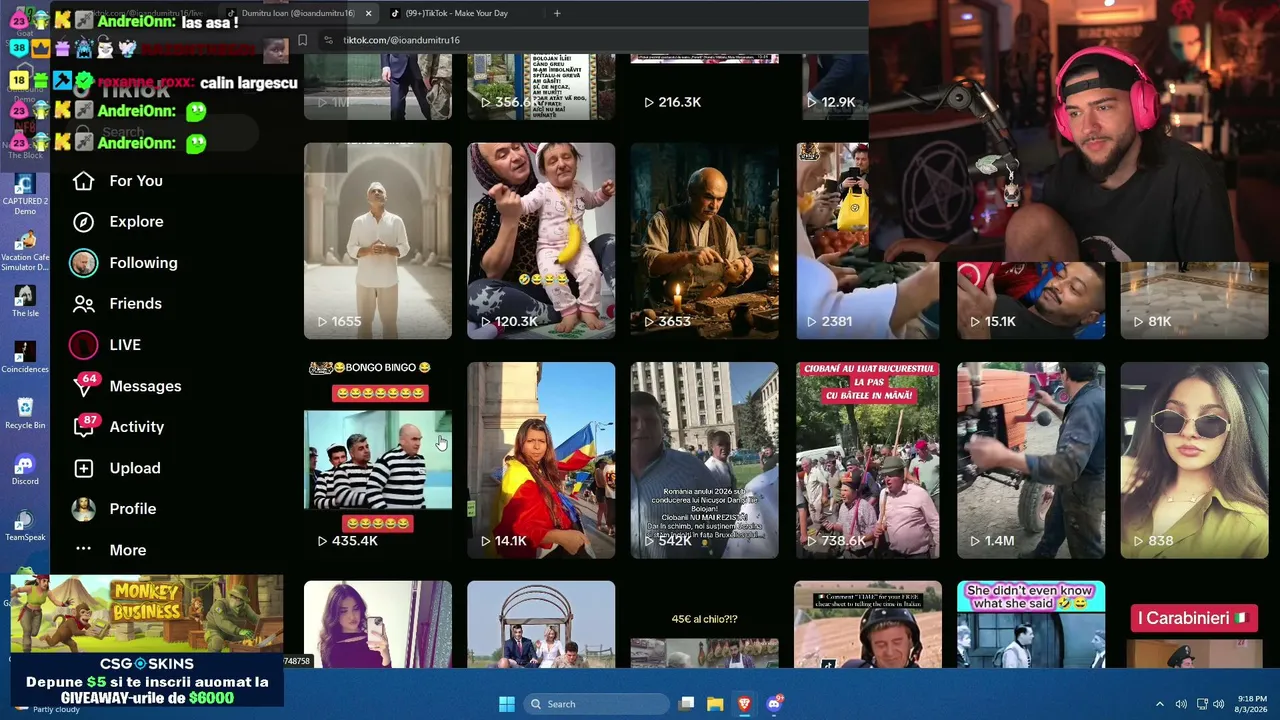Play the candlelit video with 3653 views

coord(704,241)
